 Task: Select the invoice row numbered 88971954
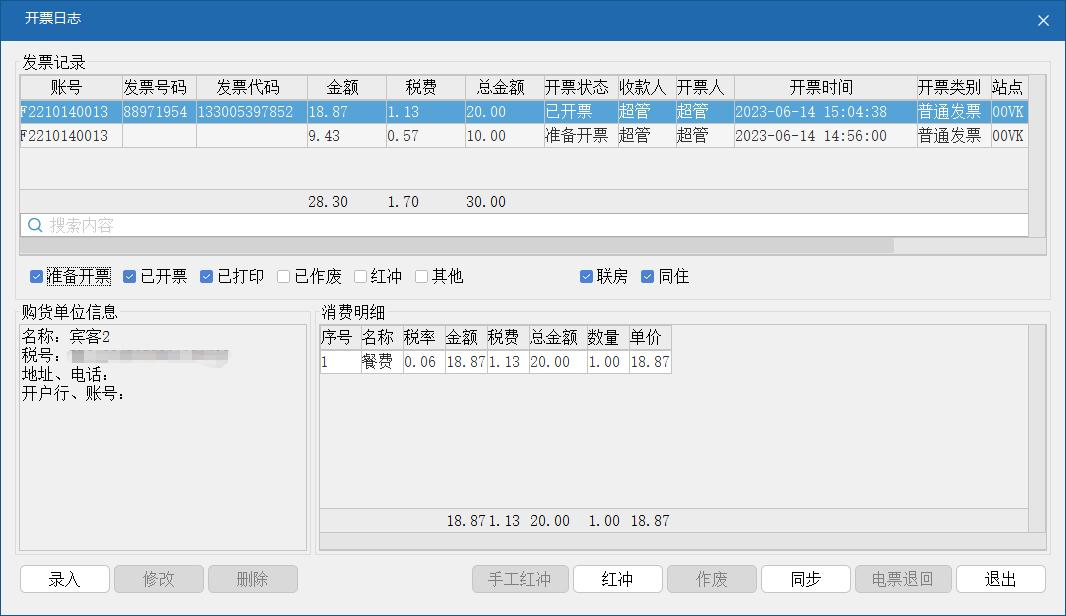pyautogui.click(x=524, y=112)
